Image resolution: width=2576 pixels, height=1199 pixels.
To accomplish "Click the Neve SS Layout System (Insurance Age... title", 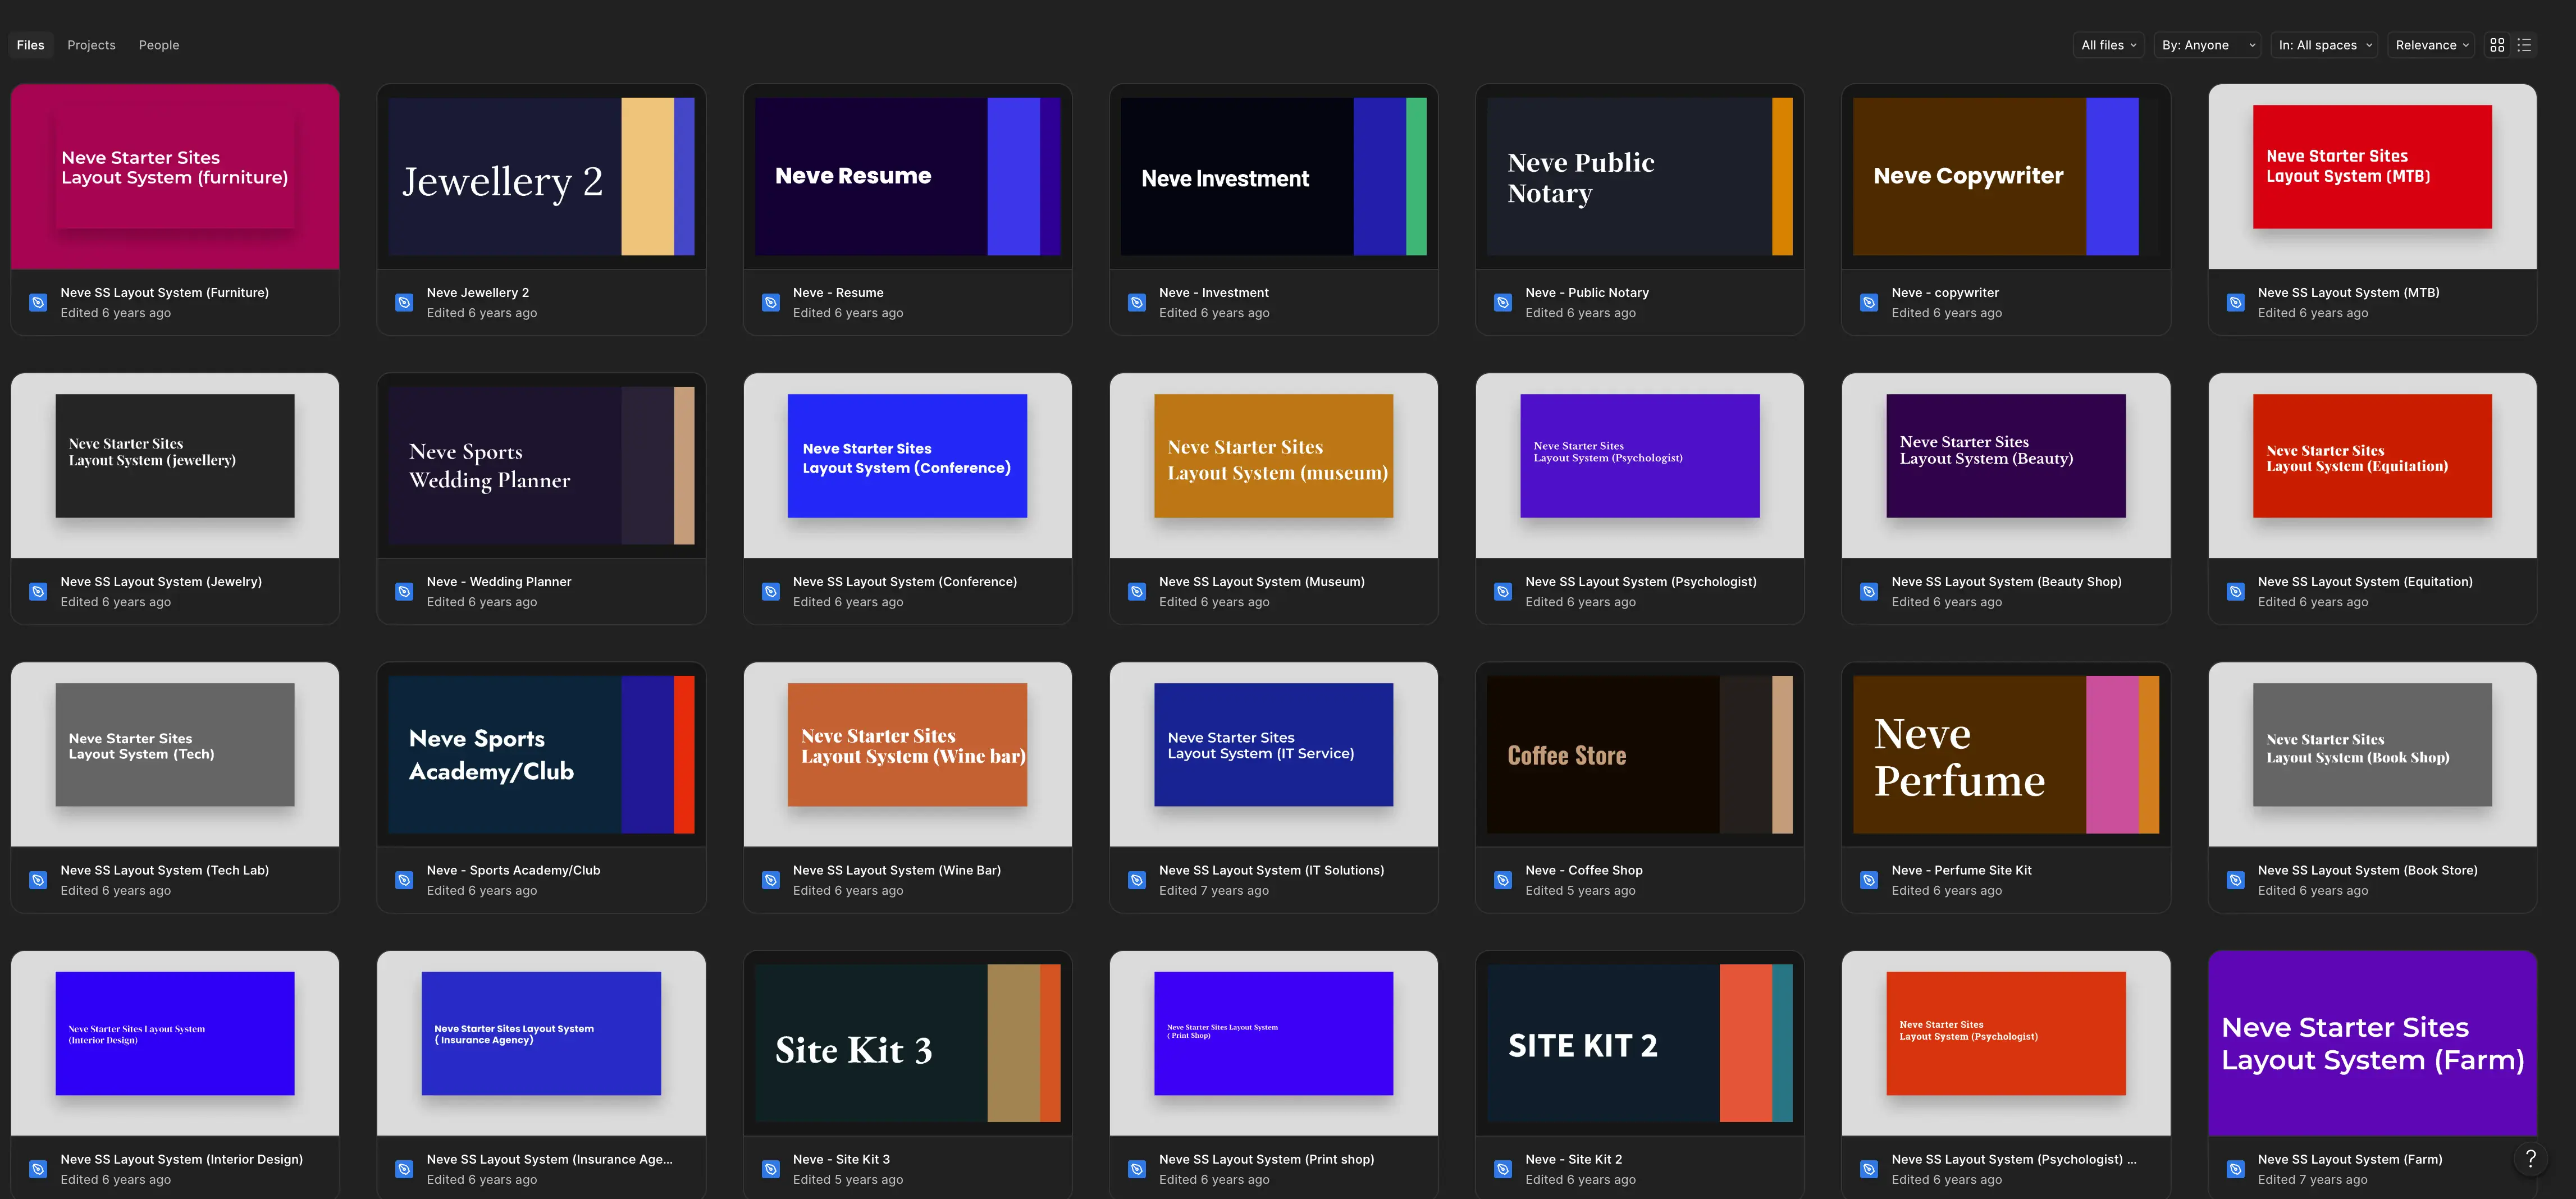I will pyautogui.click(x=549, y=1159).
